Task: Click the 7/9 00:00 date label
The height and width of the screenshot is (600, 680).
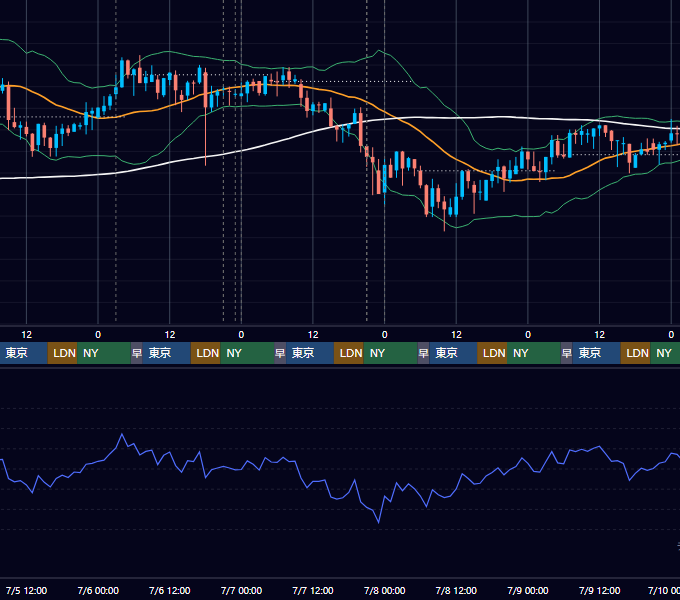Action: click(528, 590)
